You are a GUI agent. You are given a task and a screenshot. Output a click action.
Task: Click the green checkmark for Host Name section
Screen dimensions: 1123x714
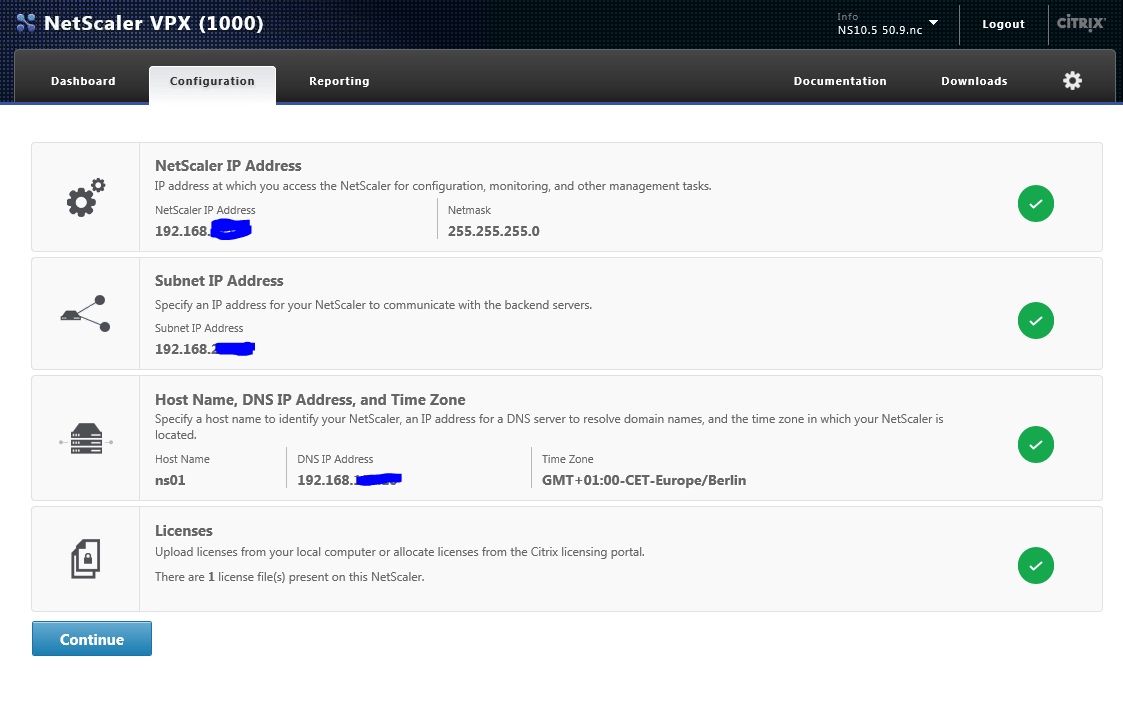click(x=1036, y=444)
